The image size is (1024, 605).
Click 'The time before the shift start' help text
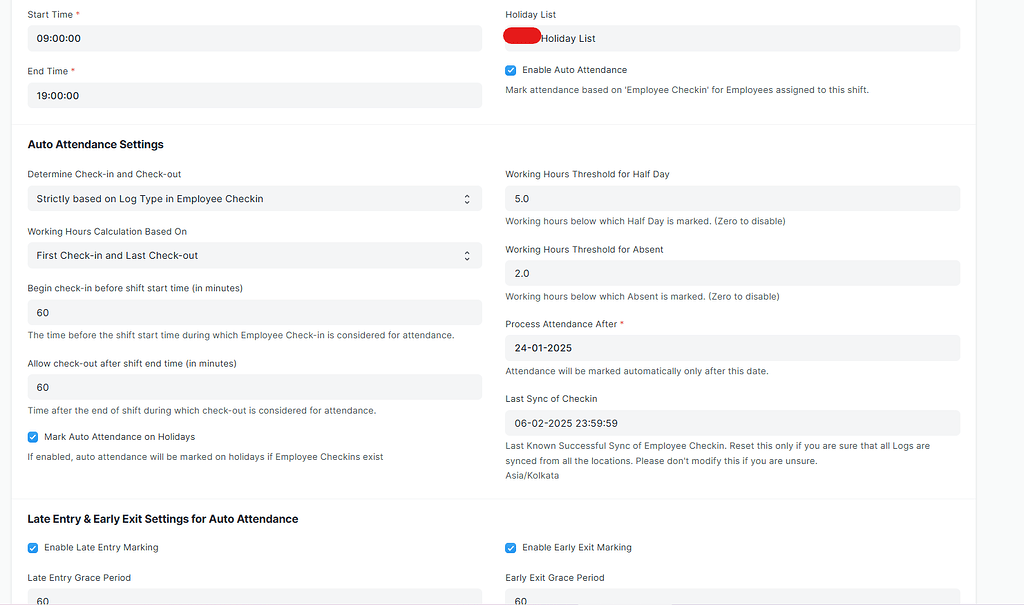point(241,336)
